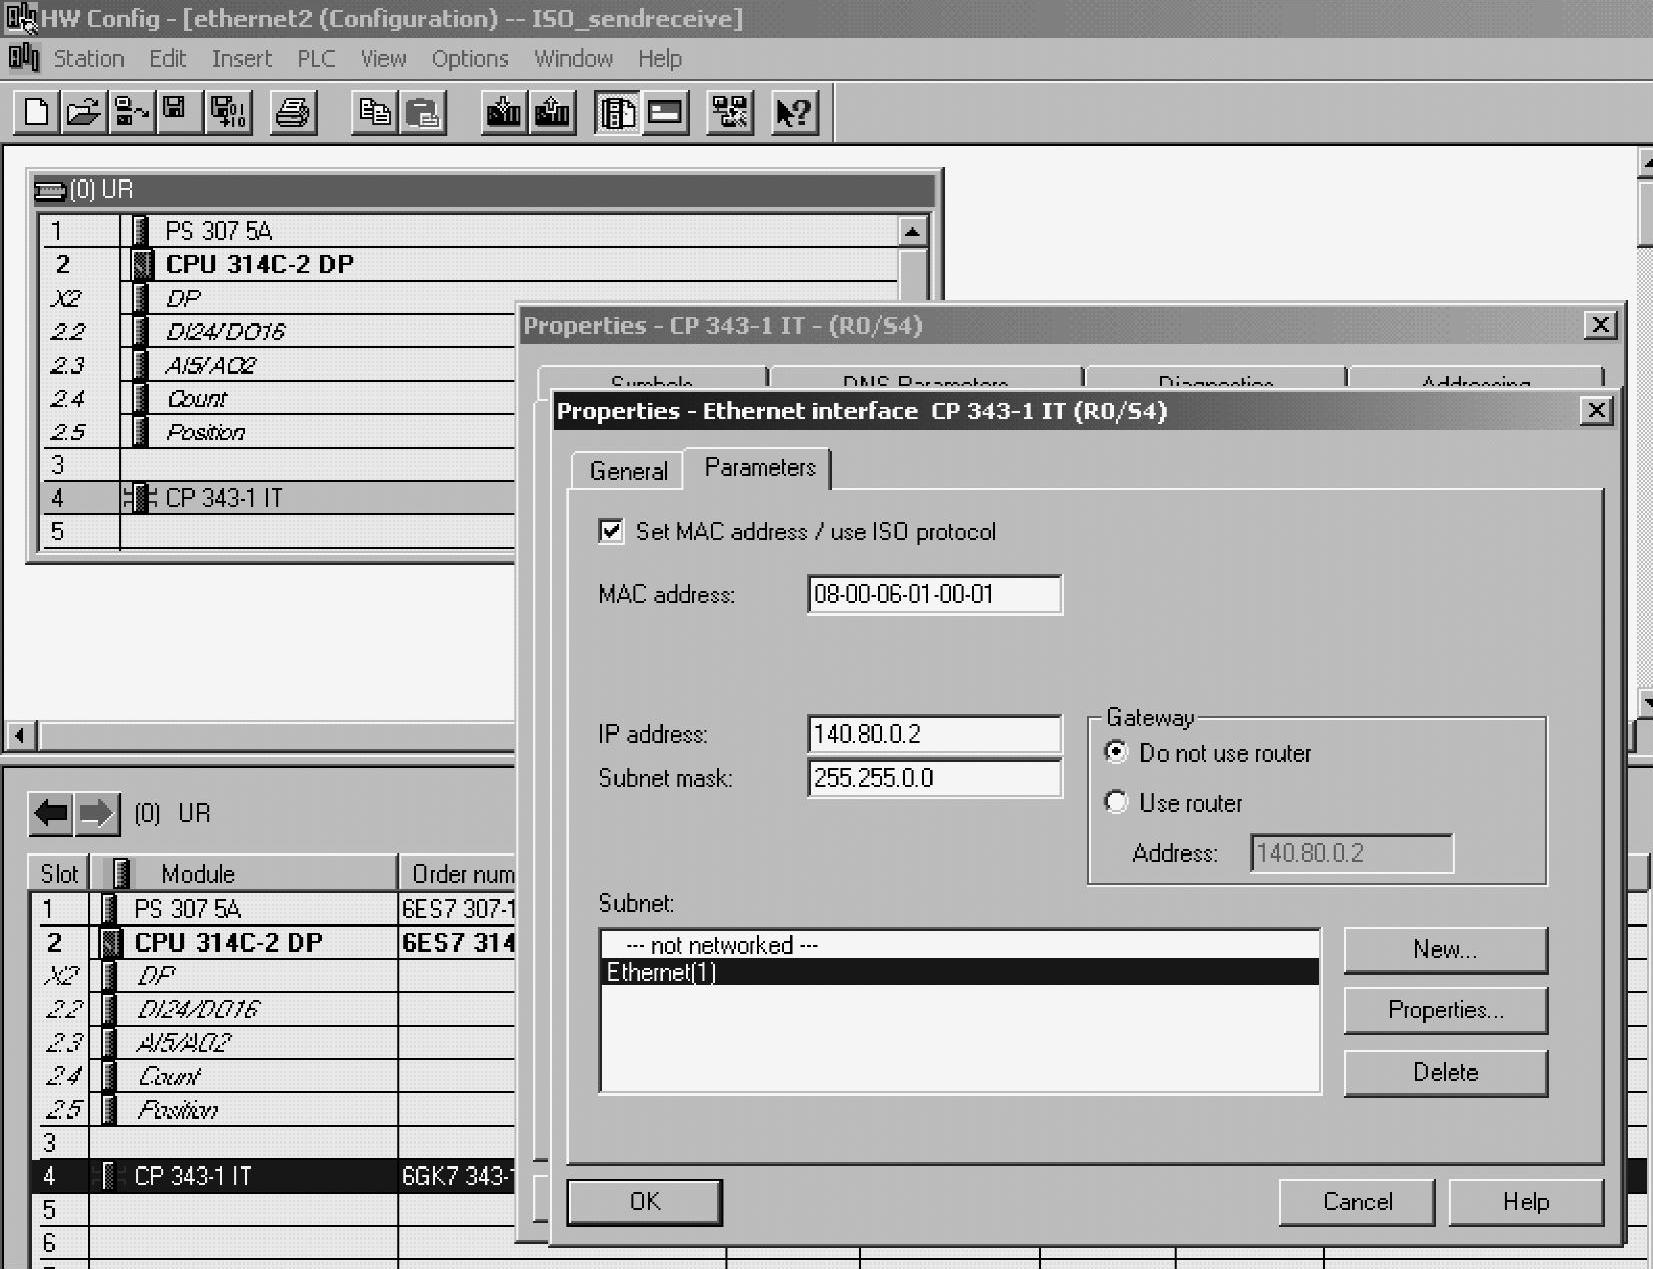Click the Save and Compile icon
Screen dimensions: 1653x1269
coord(229,111)
